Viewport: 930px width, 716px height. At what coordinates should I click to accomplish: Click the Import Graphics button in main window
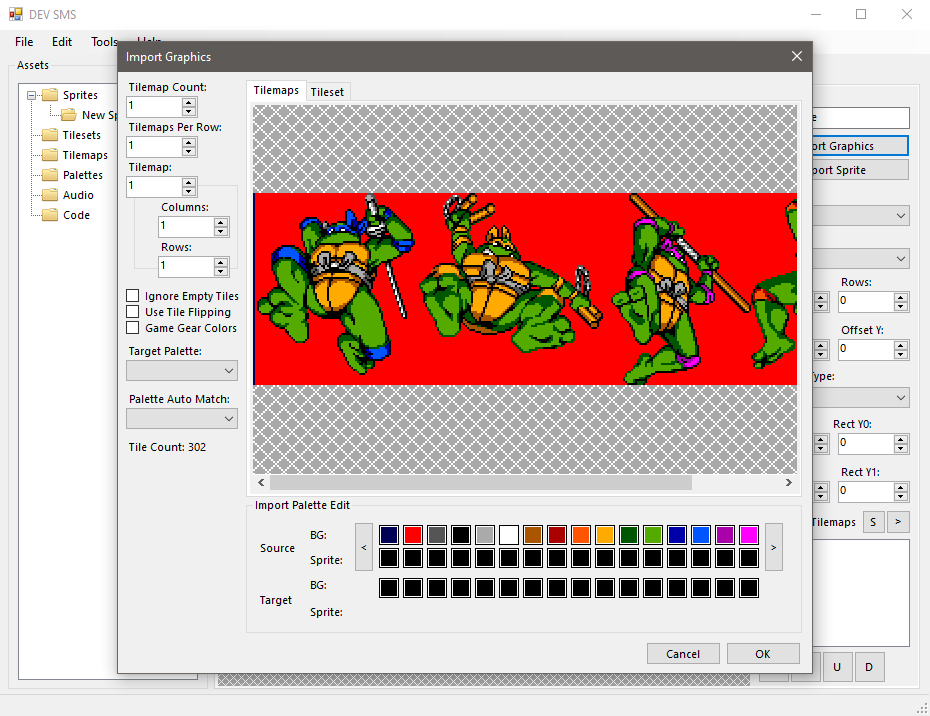click(x=861, y=146)
